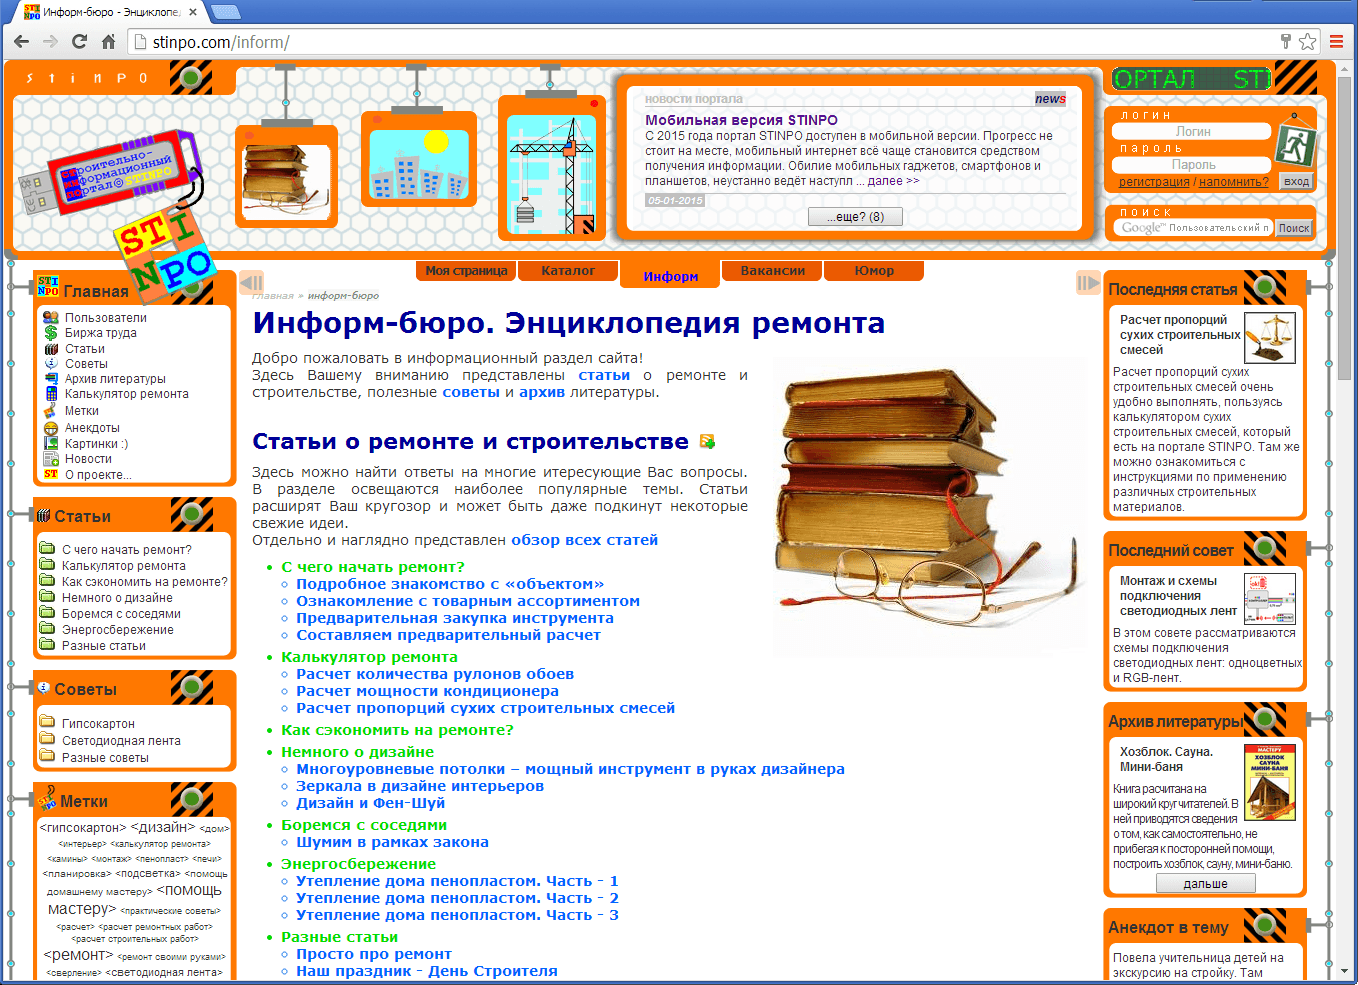Bookmark the page with the star icon
The height and width of the screenshot is (985, 1358).
click(x=1307, y=42)
